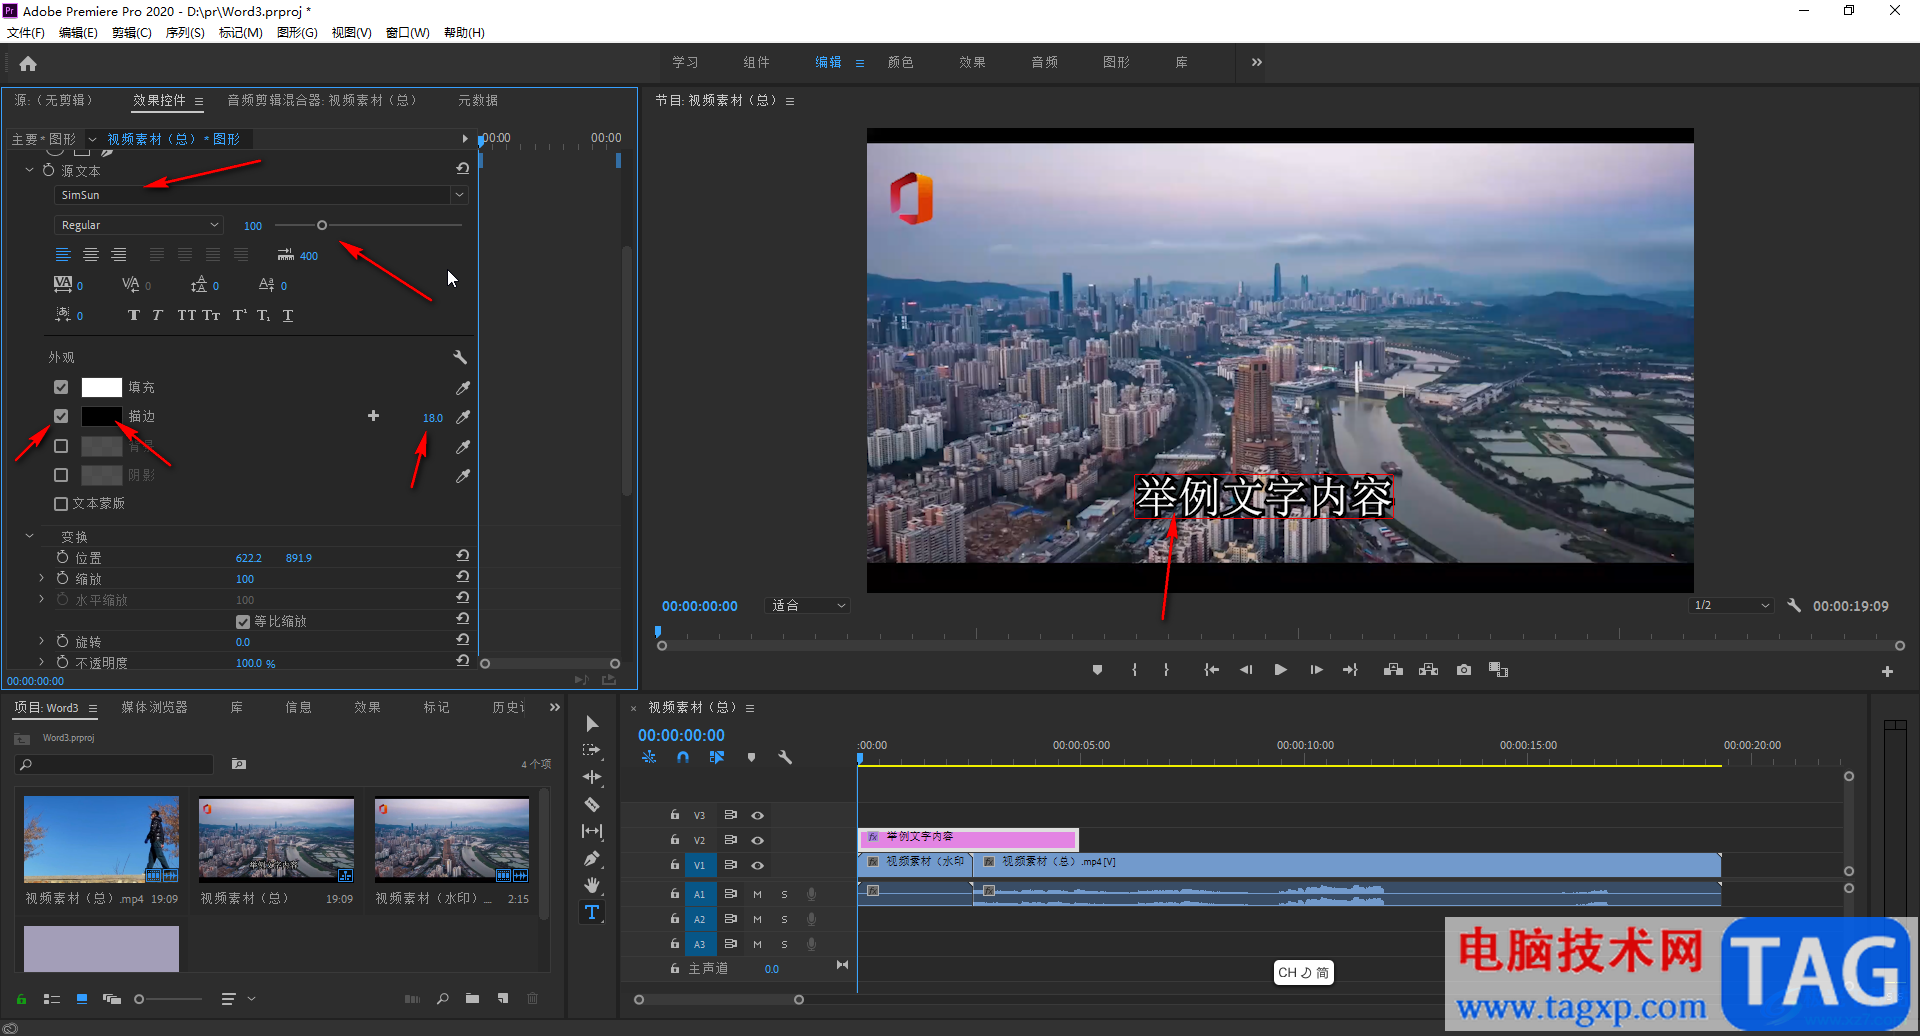Select the Slip tool
1920x1036 pixels.
click(x=592, y=831)
